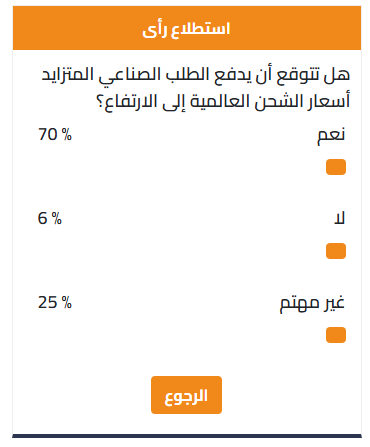Click the dark navy divider line at the bottom

(x=187, y=436)
